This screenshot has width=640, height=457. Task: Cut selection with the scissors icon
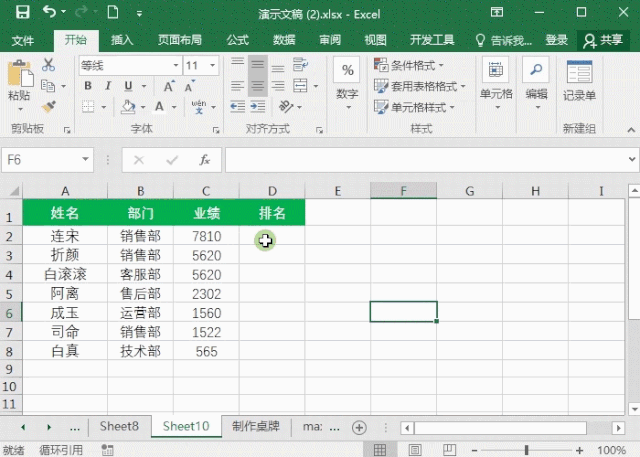coord(48,64)
